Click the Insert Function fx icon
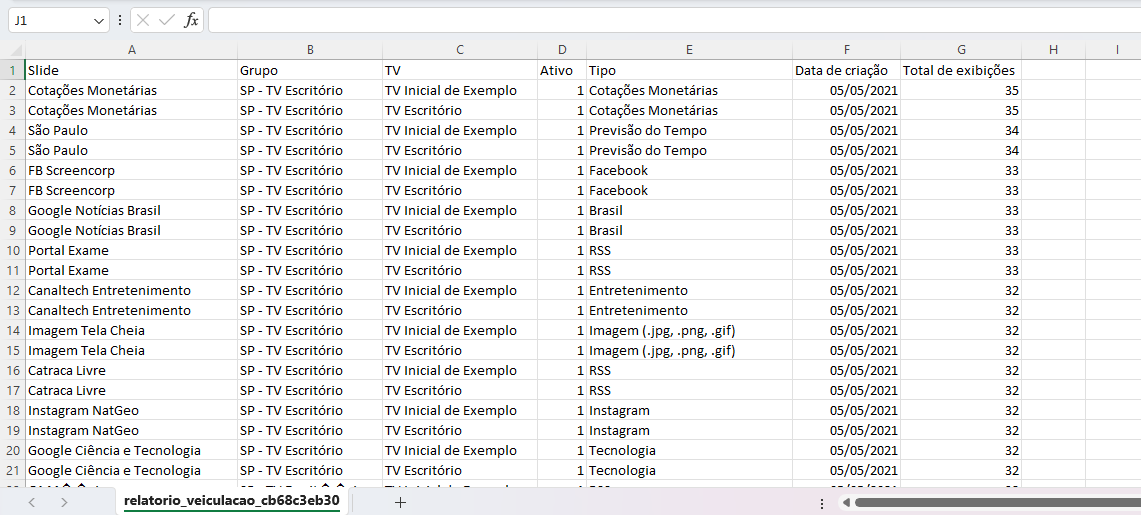 pos(191,20)
